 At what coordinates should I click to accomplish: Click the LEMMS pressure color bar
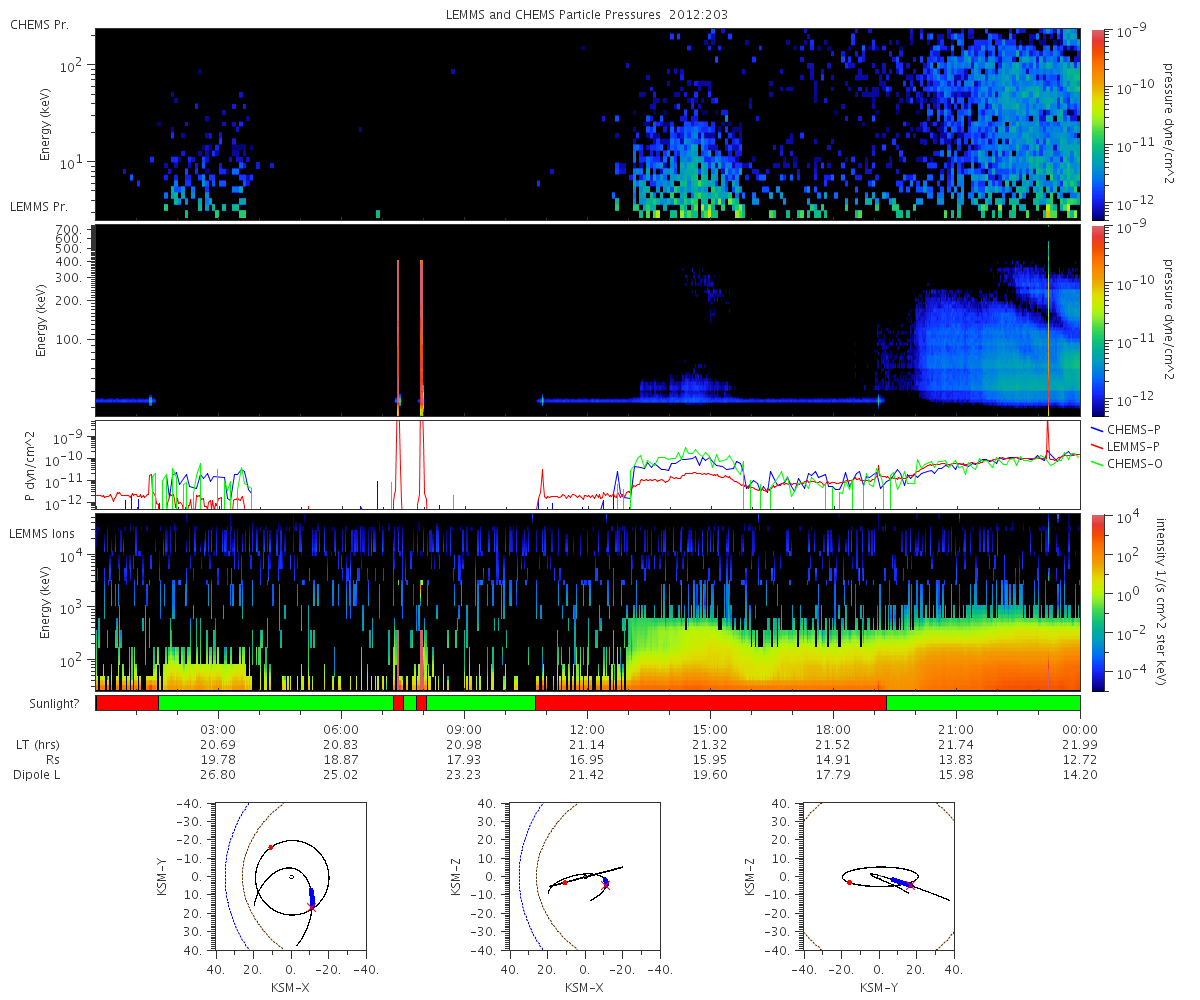point(1097,320)
